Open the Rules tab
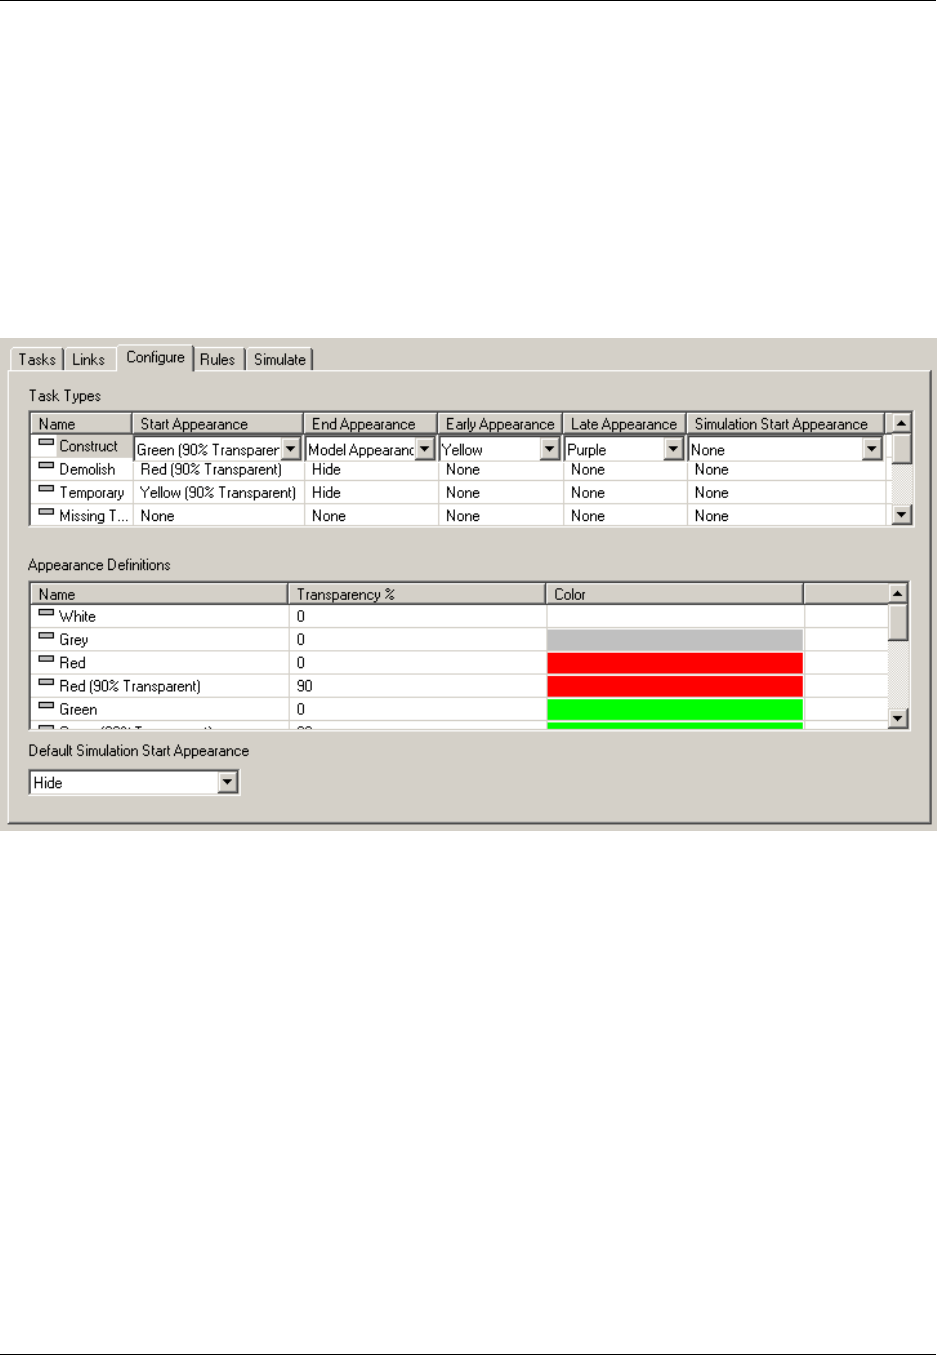 coord(217,359)
